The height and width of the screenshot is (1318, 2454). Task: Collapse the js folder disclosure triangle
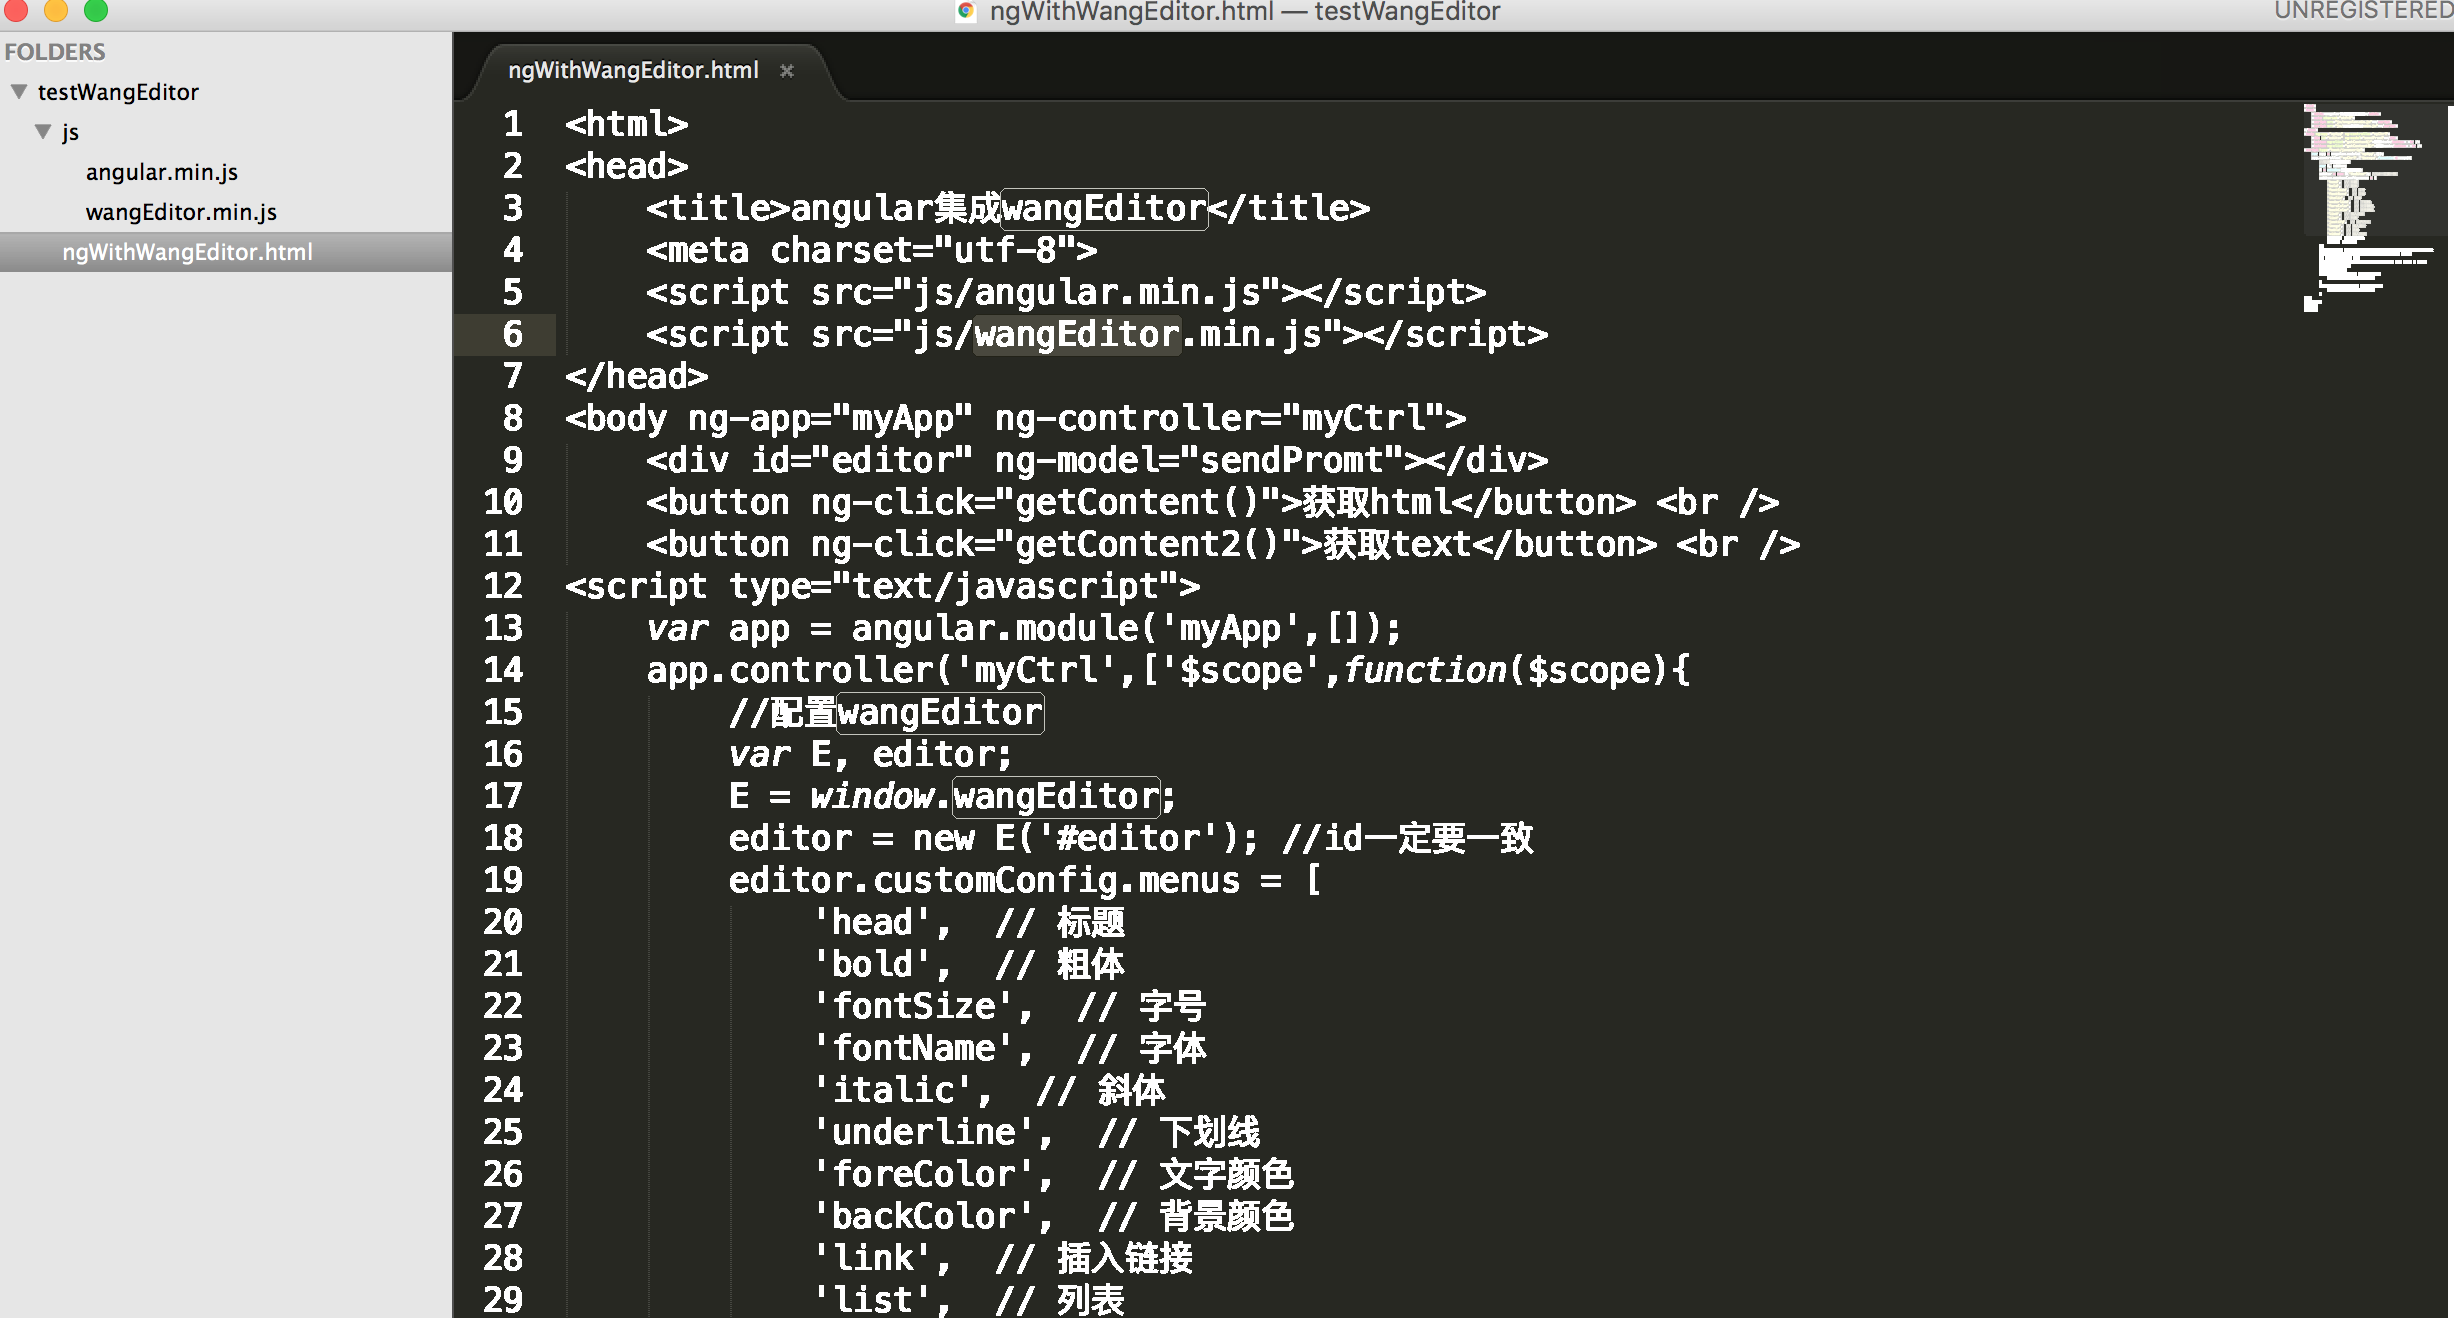tap(43, 131)
